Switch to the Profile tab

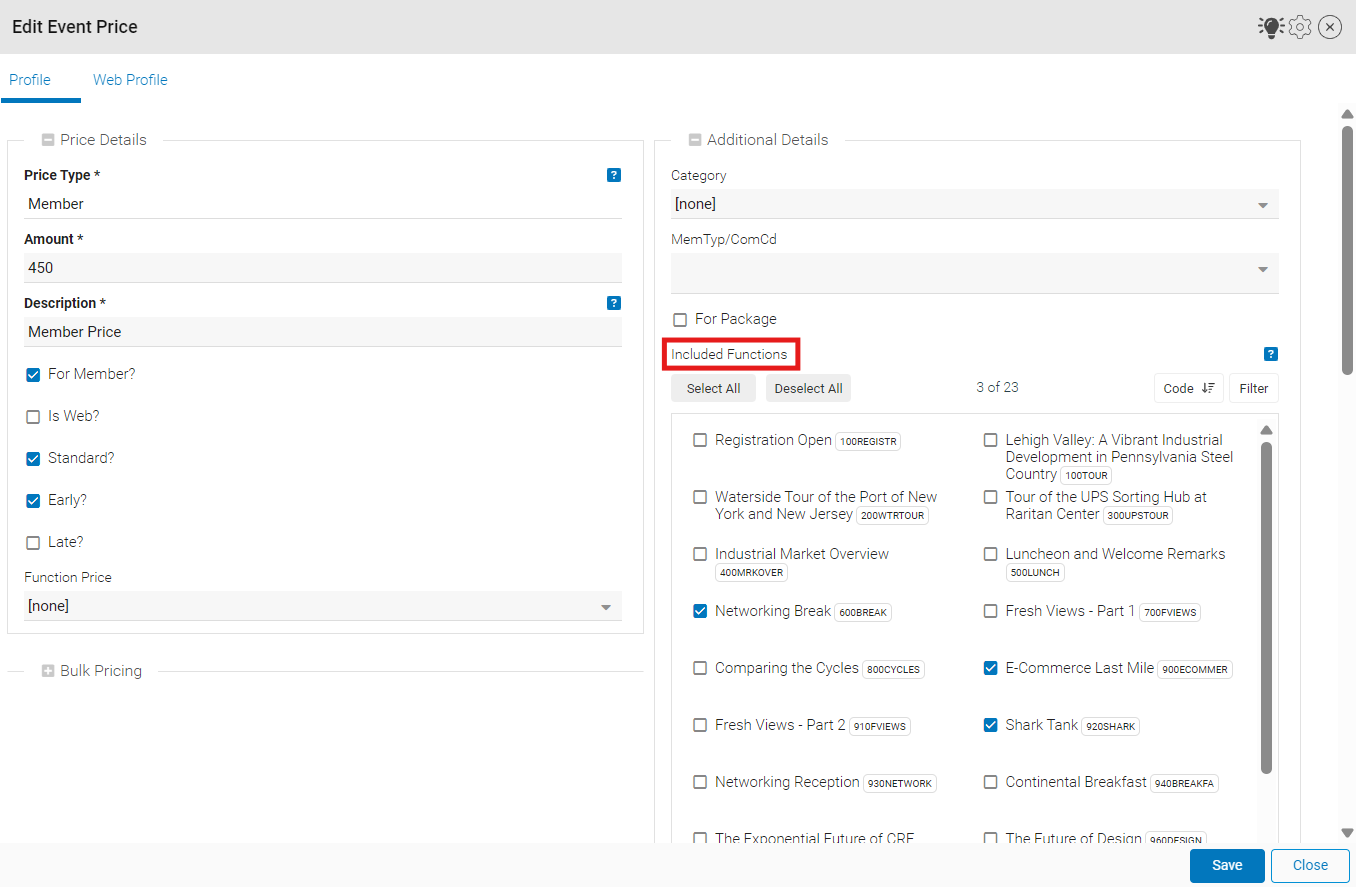pyautogui.click(x=30, y=80)
